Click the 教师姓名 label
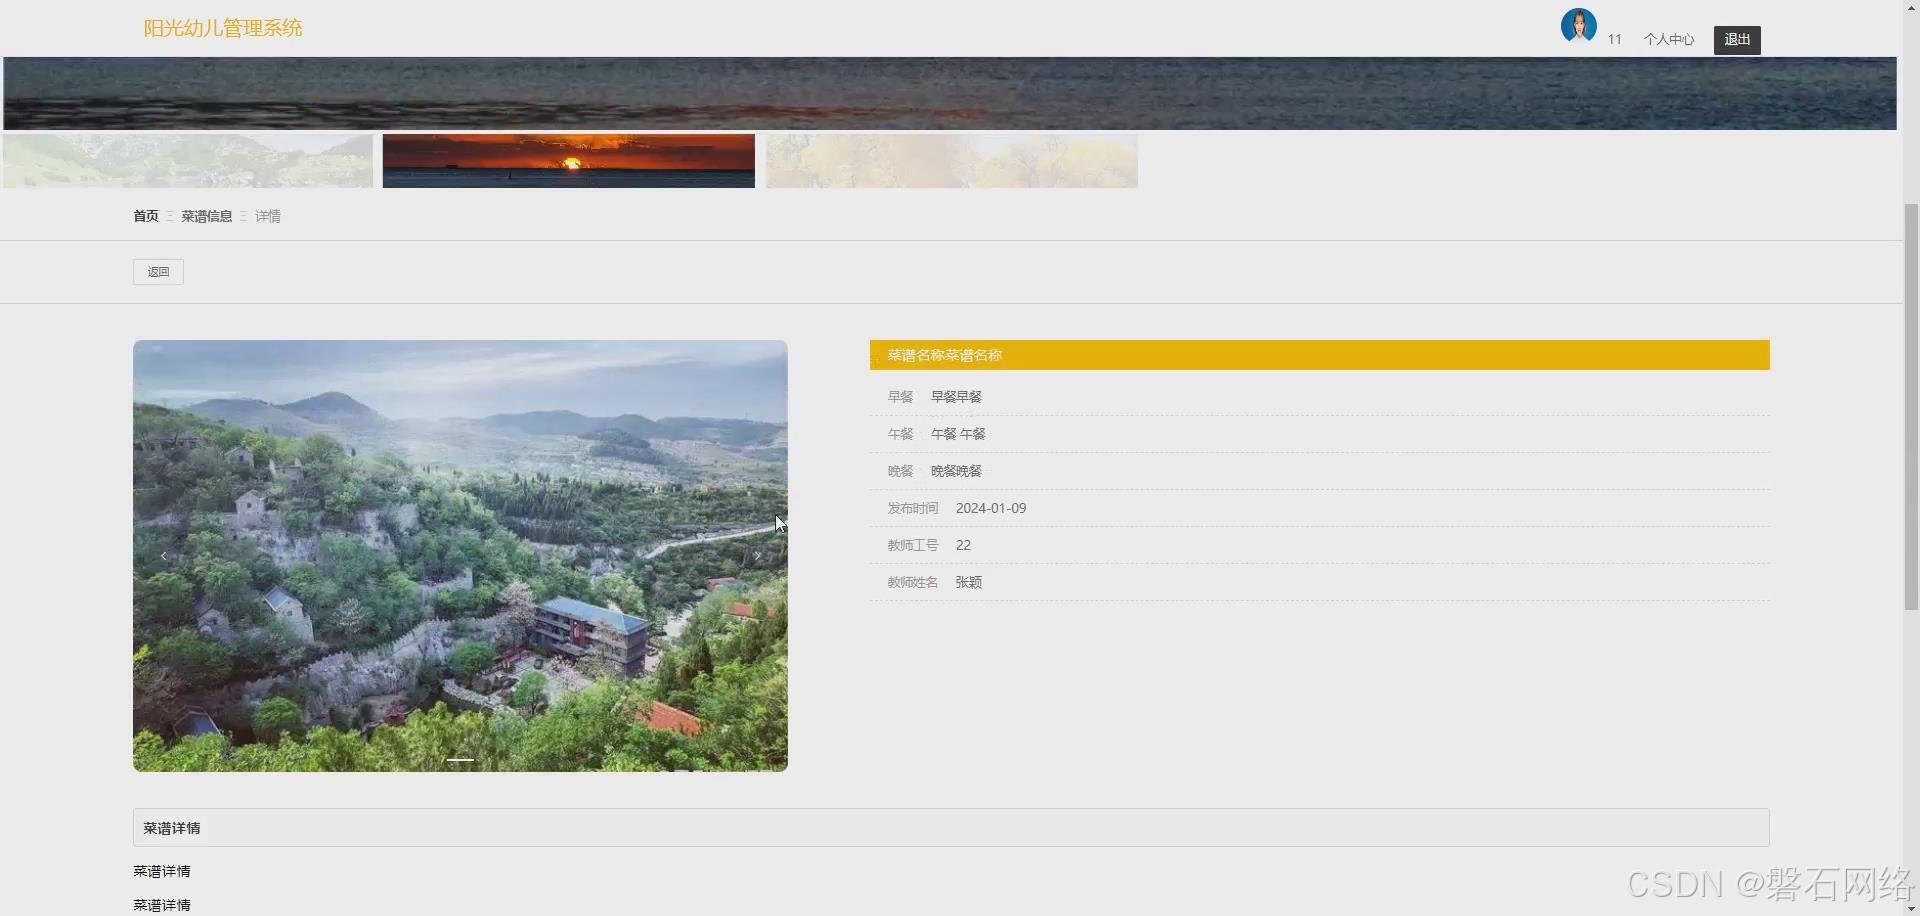The height and width of the screenshot is (916, 1920). click(x=913, y=582)
